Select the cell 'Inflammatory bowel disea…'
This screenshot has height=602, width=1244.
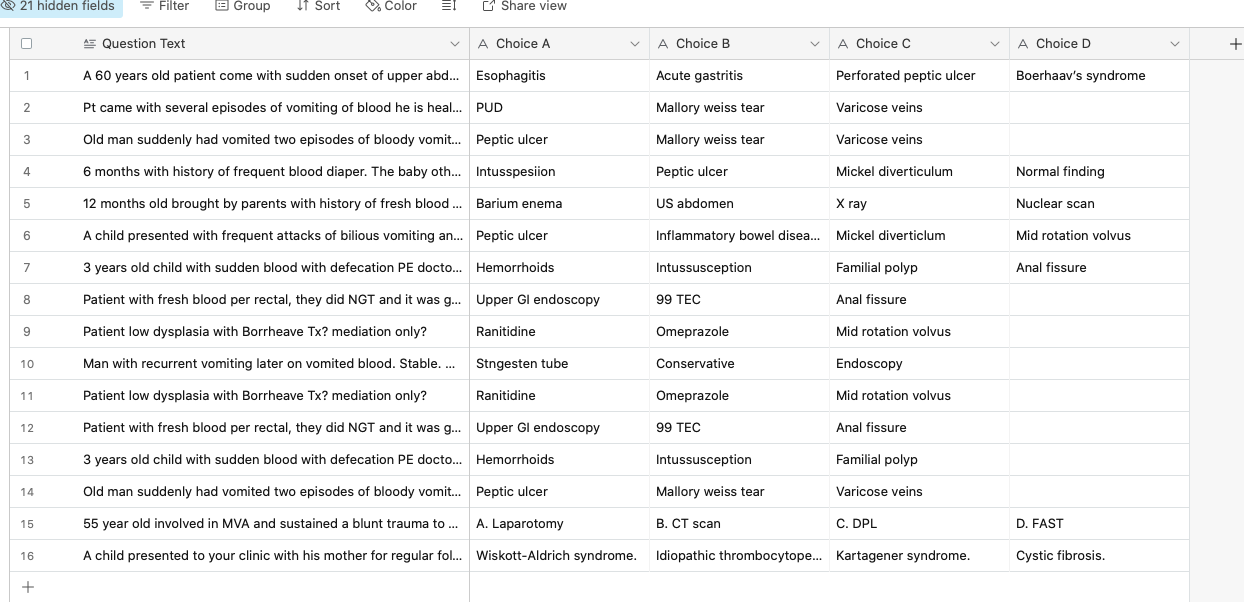pyautogui.click(x=739, y=236)
